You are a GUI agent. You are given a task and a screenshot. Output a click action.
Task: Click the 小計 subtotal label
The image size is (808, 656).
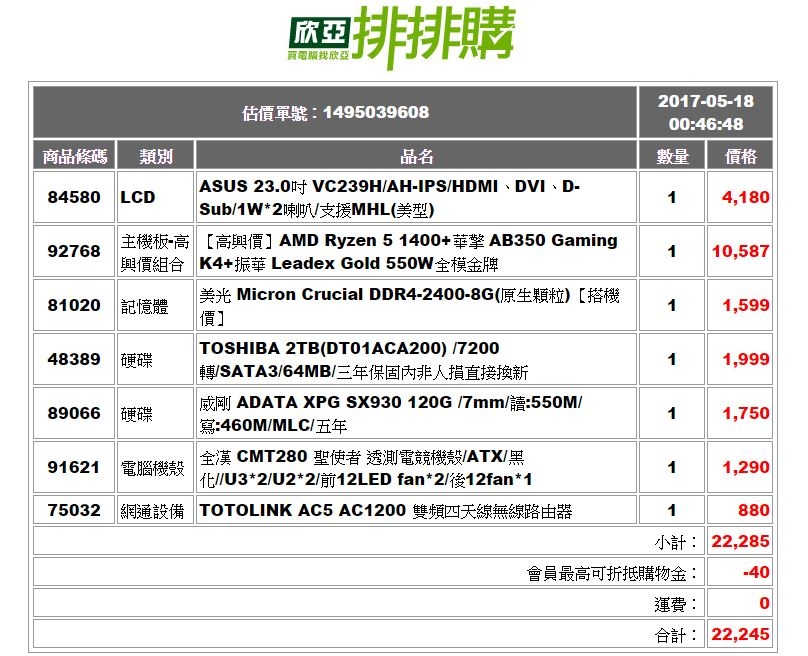(x=676, y=542)
